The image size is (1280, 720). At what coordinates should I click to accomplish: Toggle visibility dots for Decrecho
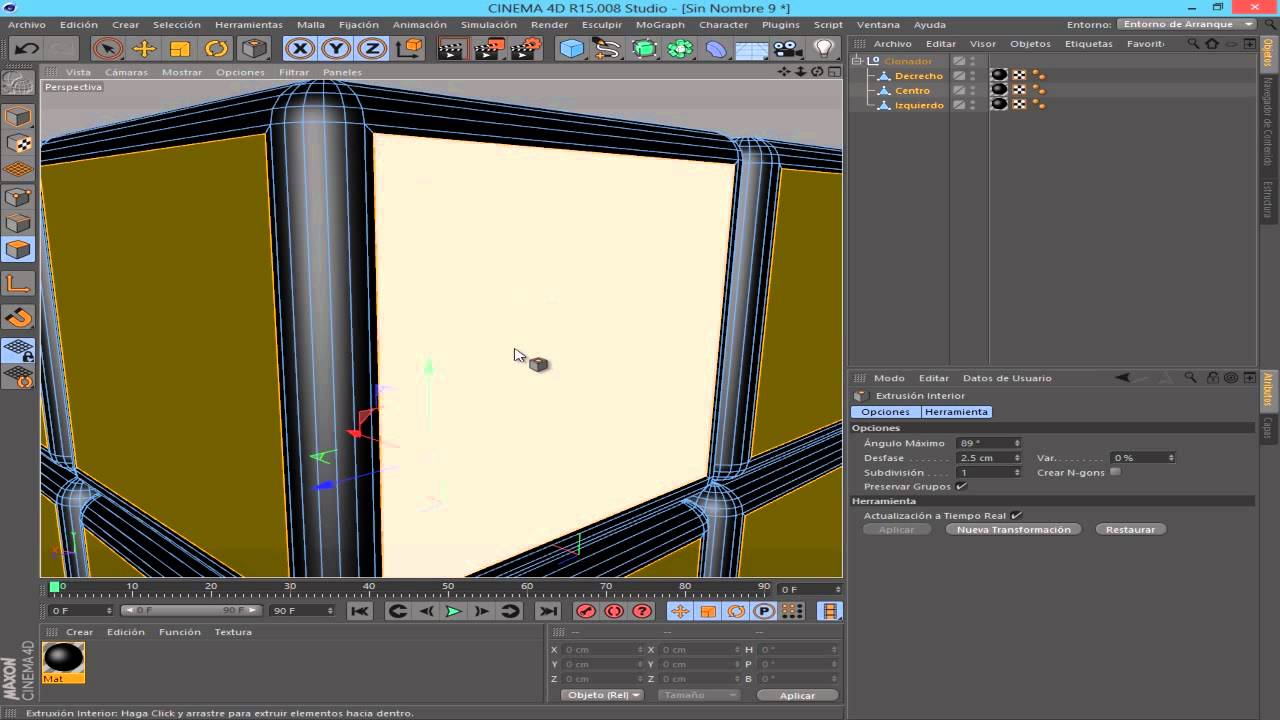coord(972,76)
